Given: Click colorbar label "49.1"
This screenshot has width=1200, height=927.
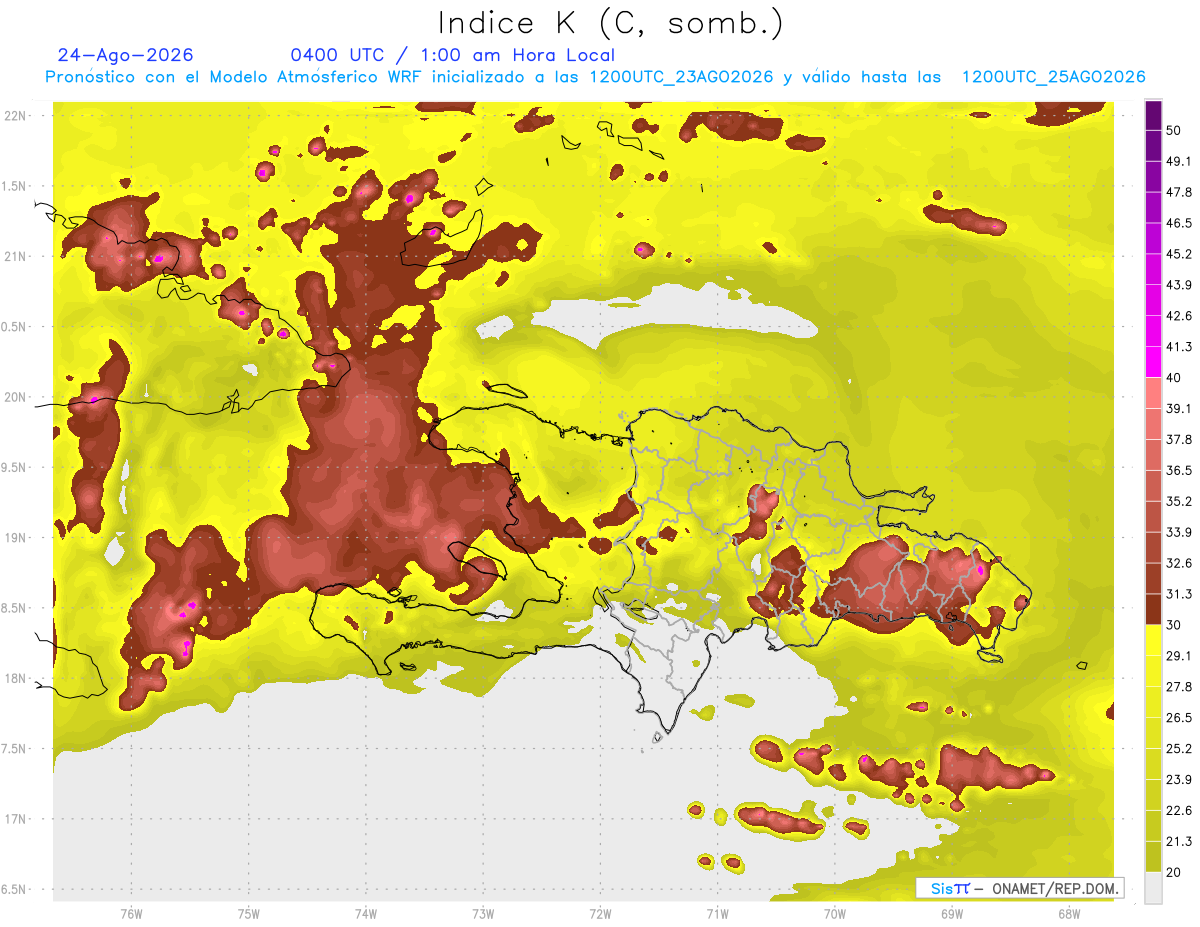Looking at the screenshot, I should [1178, 161].
